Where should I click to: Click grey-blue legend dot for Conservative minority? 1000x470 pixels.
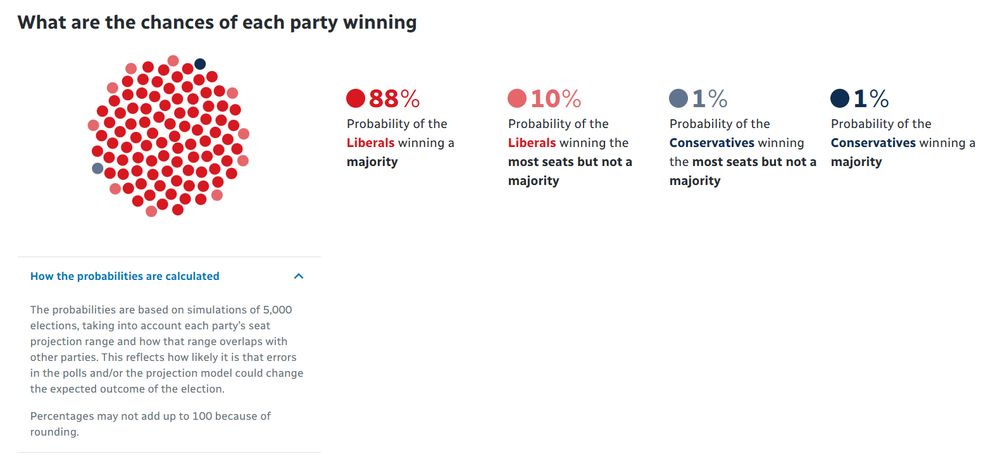[x=678, y=98]
